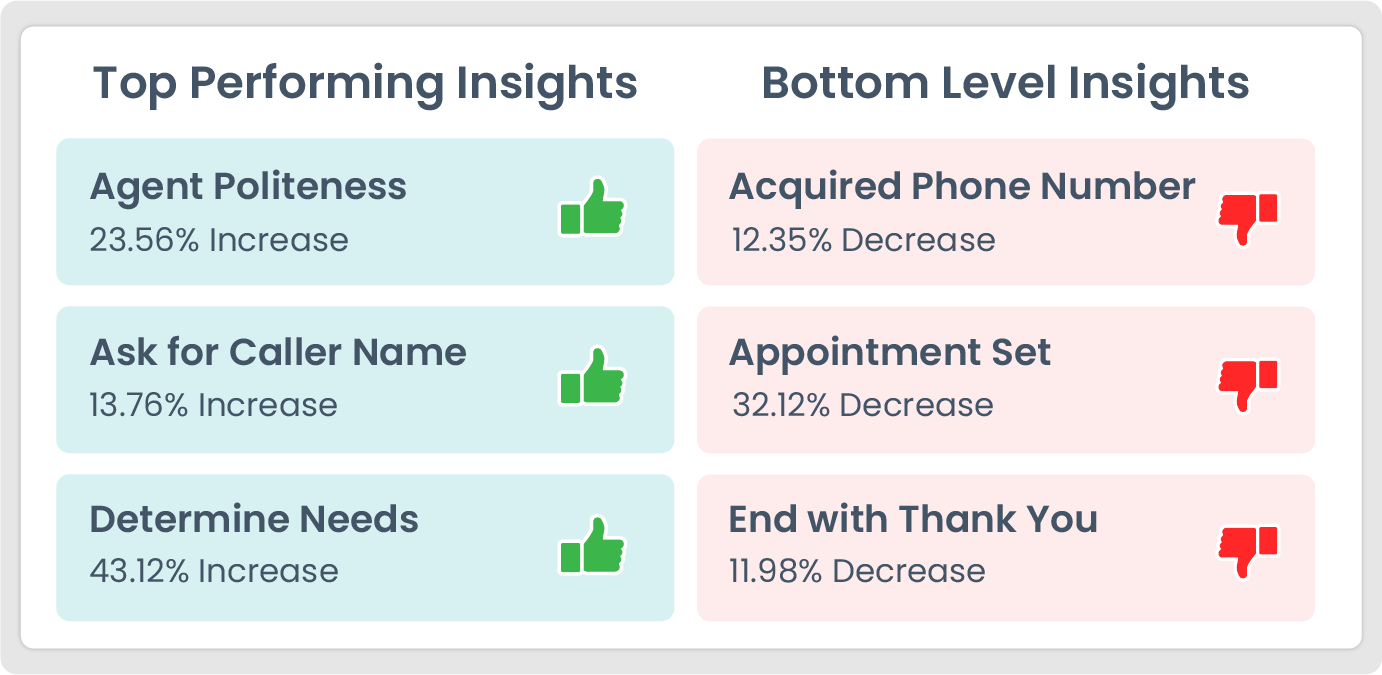This screenshot has height=675, width=1382.
Task: Click the 13.76% Increase value
Action: coord(213,405)
